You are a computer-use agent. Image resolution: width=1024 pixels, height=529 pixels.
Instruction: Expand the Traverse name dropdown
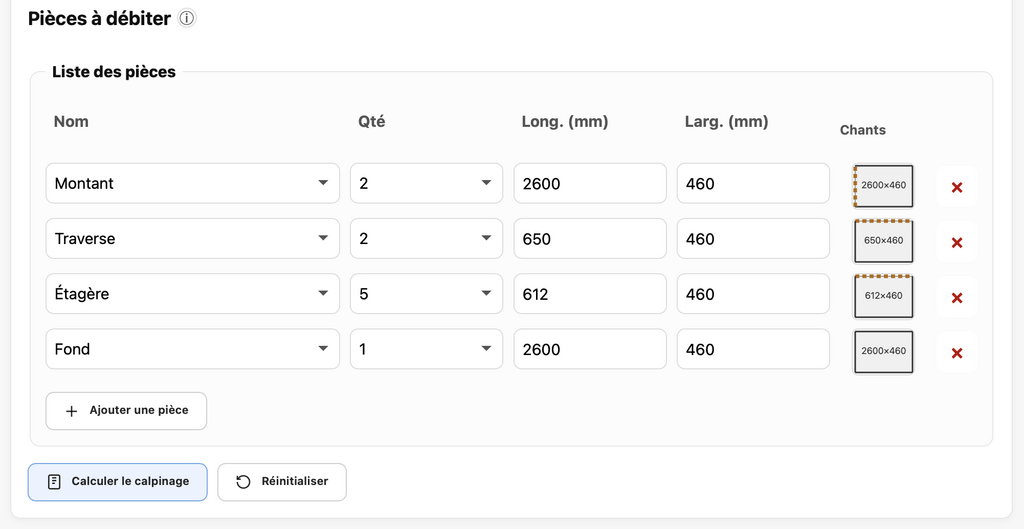(193, 239)
